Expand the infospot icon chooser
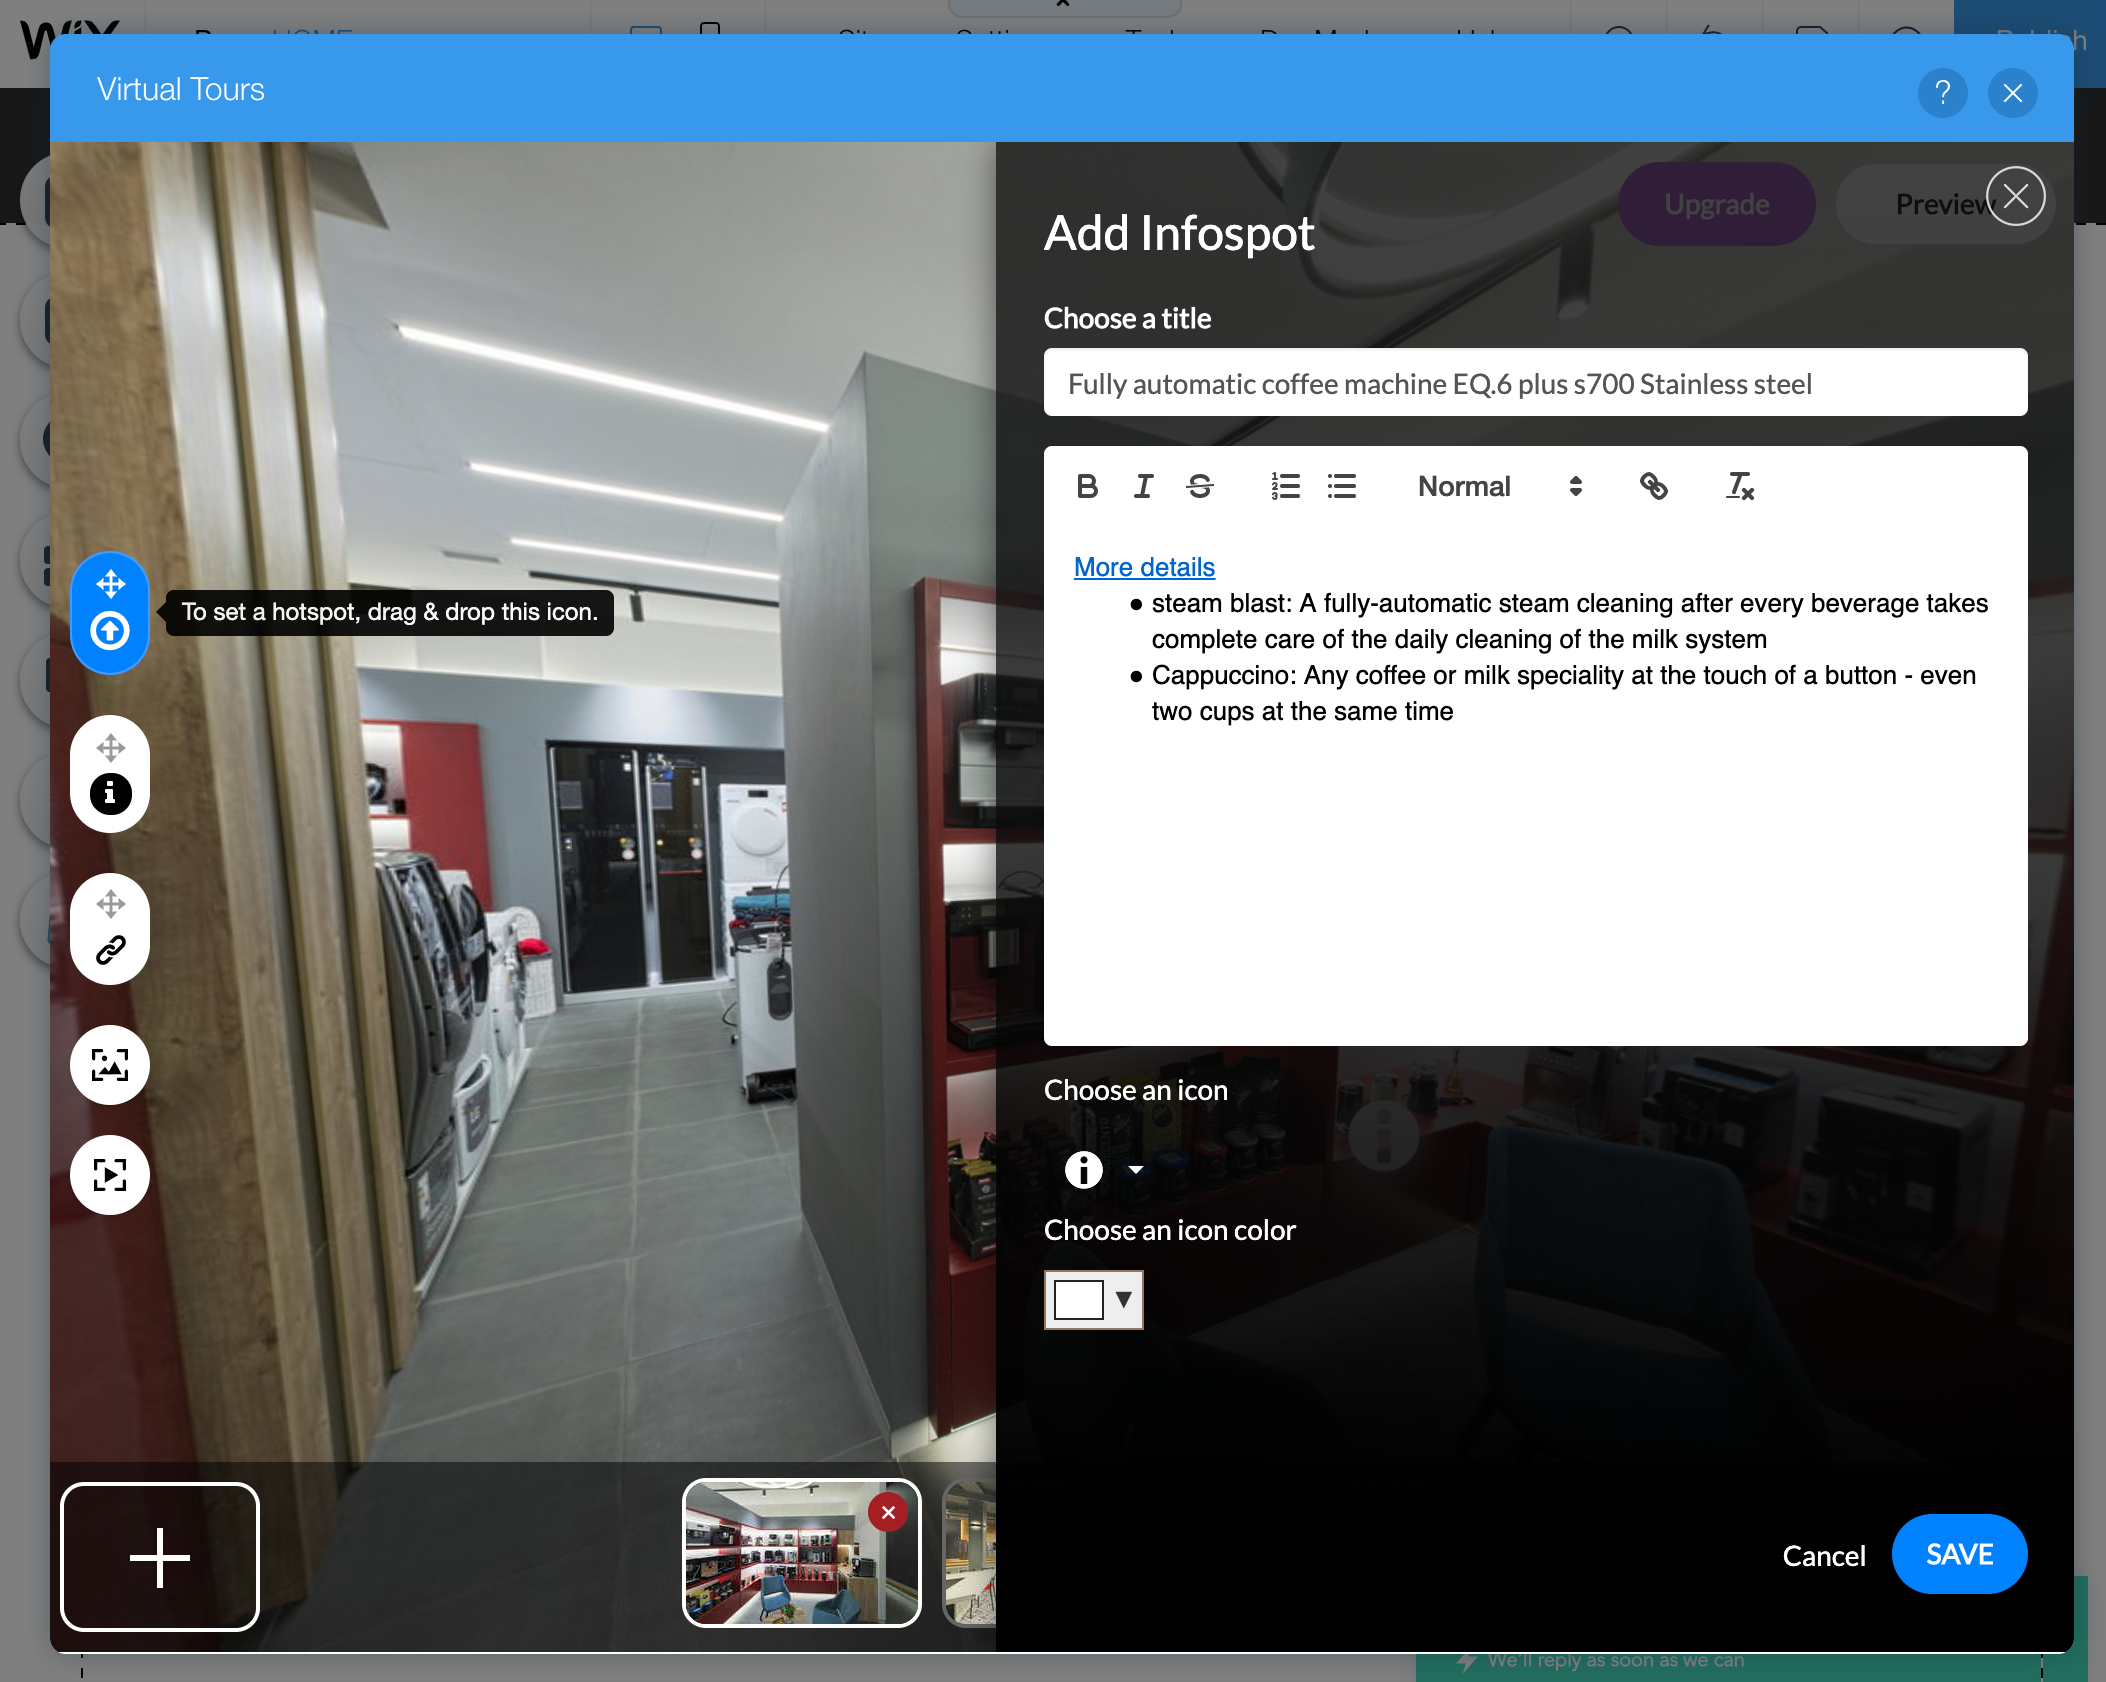The image size is (2106, 1682). (1135, 1170)
